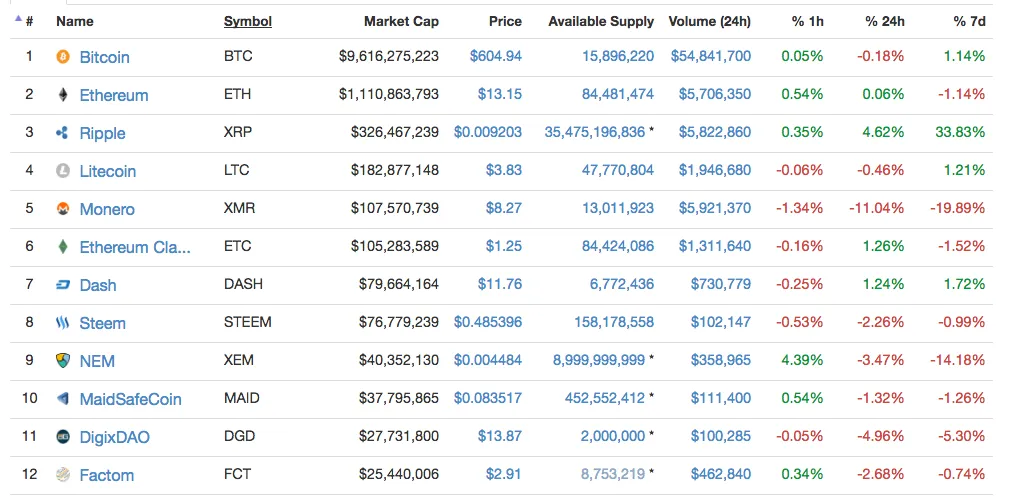Click Factom available supply 8,753,219

(613, 474)
